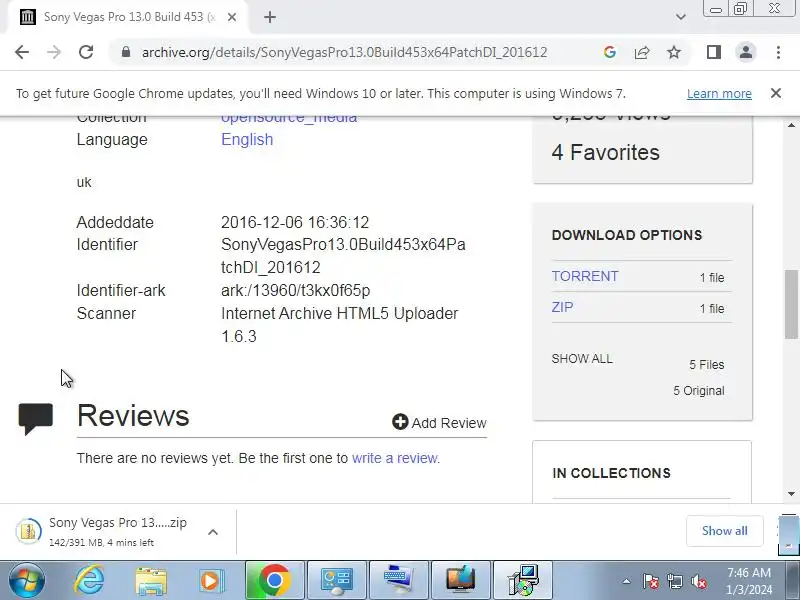
Task: Click the Reviews speech bubble icon
Action: click(36, 419)
